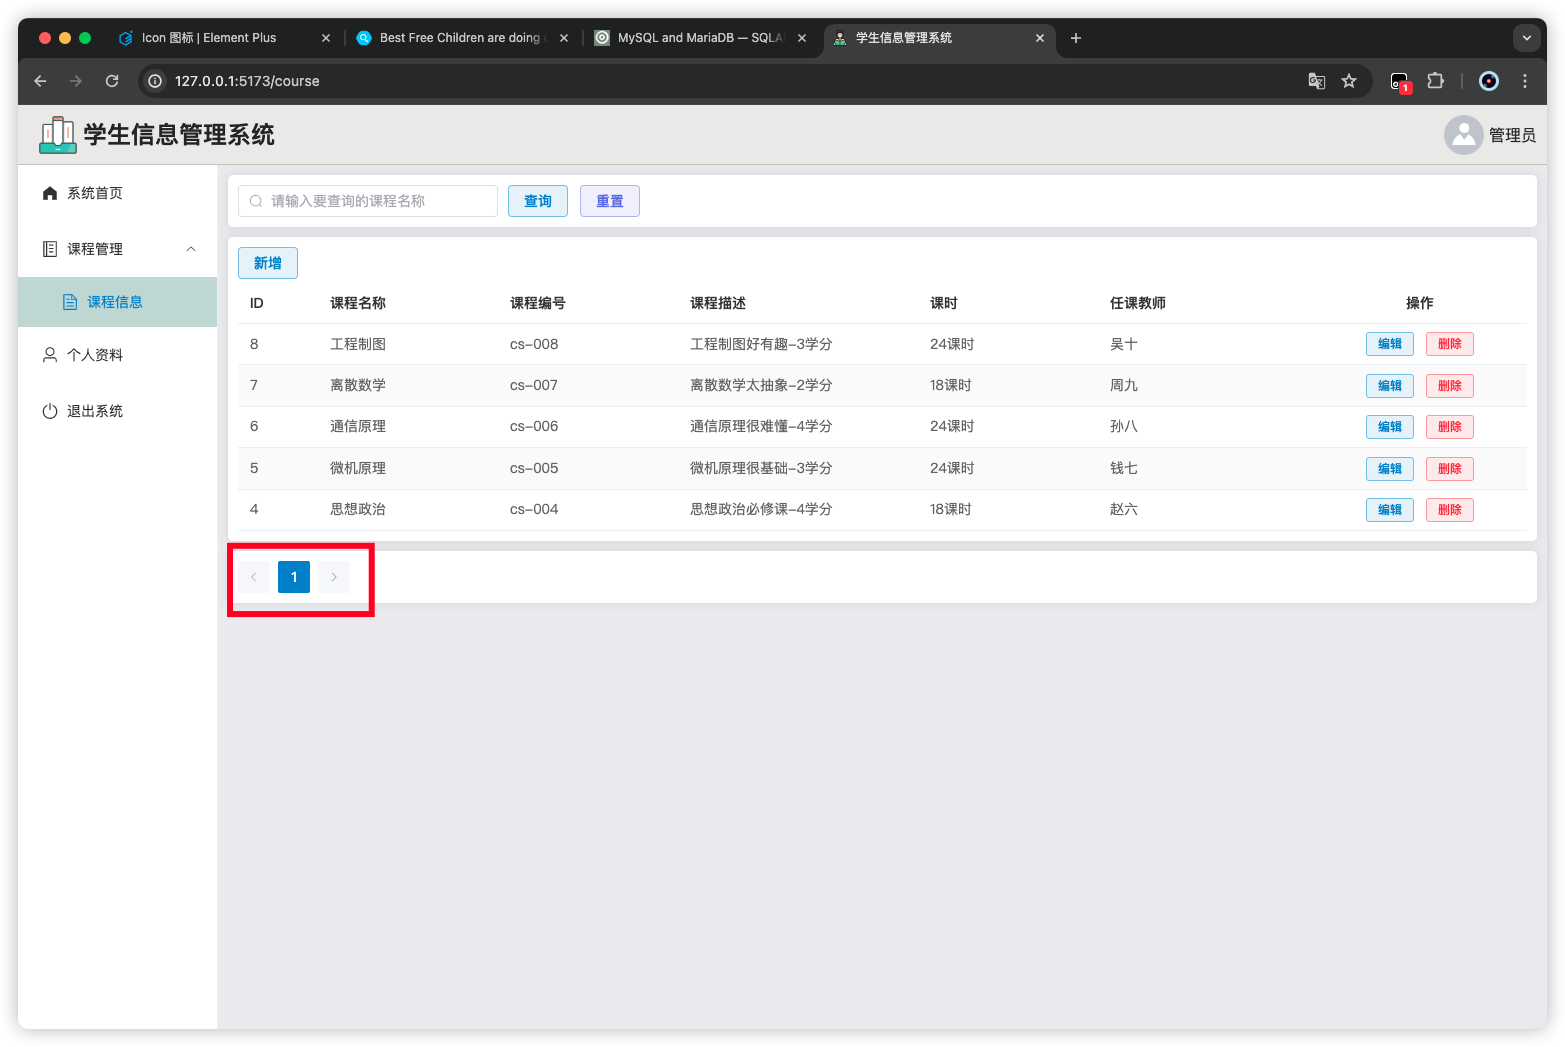Click the 重置 button

[610, 201]
